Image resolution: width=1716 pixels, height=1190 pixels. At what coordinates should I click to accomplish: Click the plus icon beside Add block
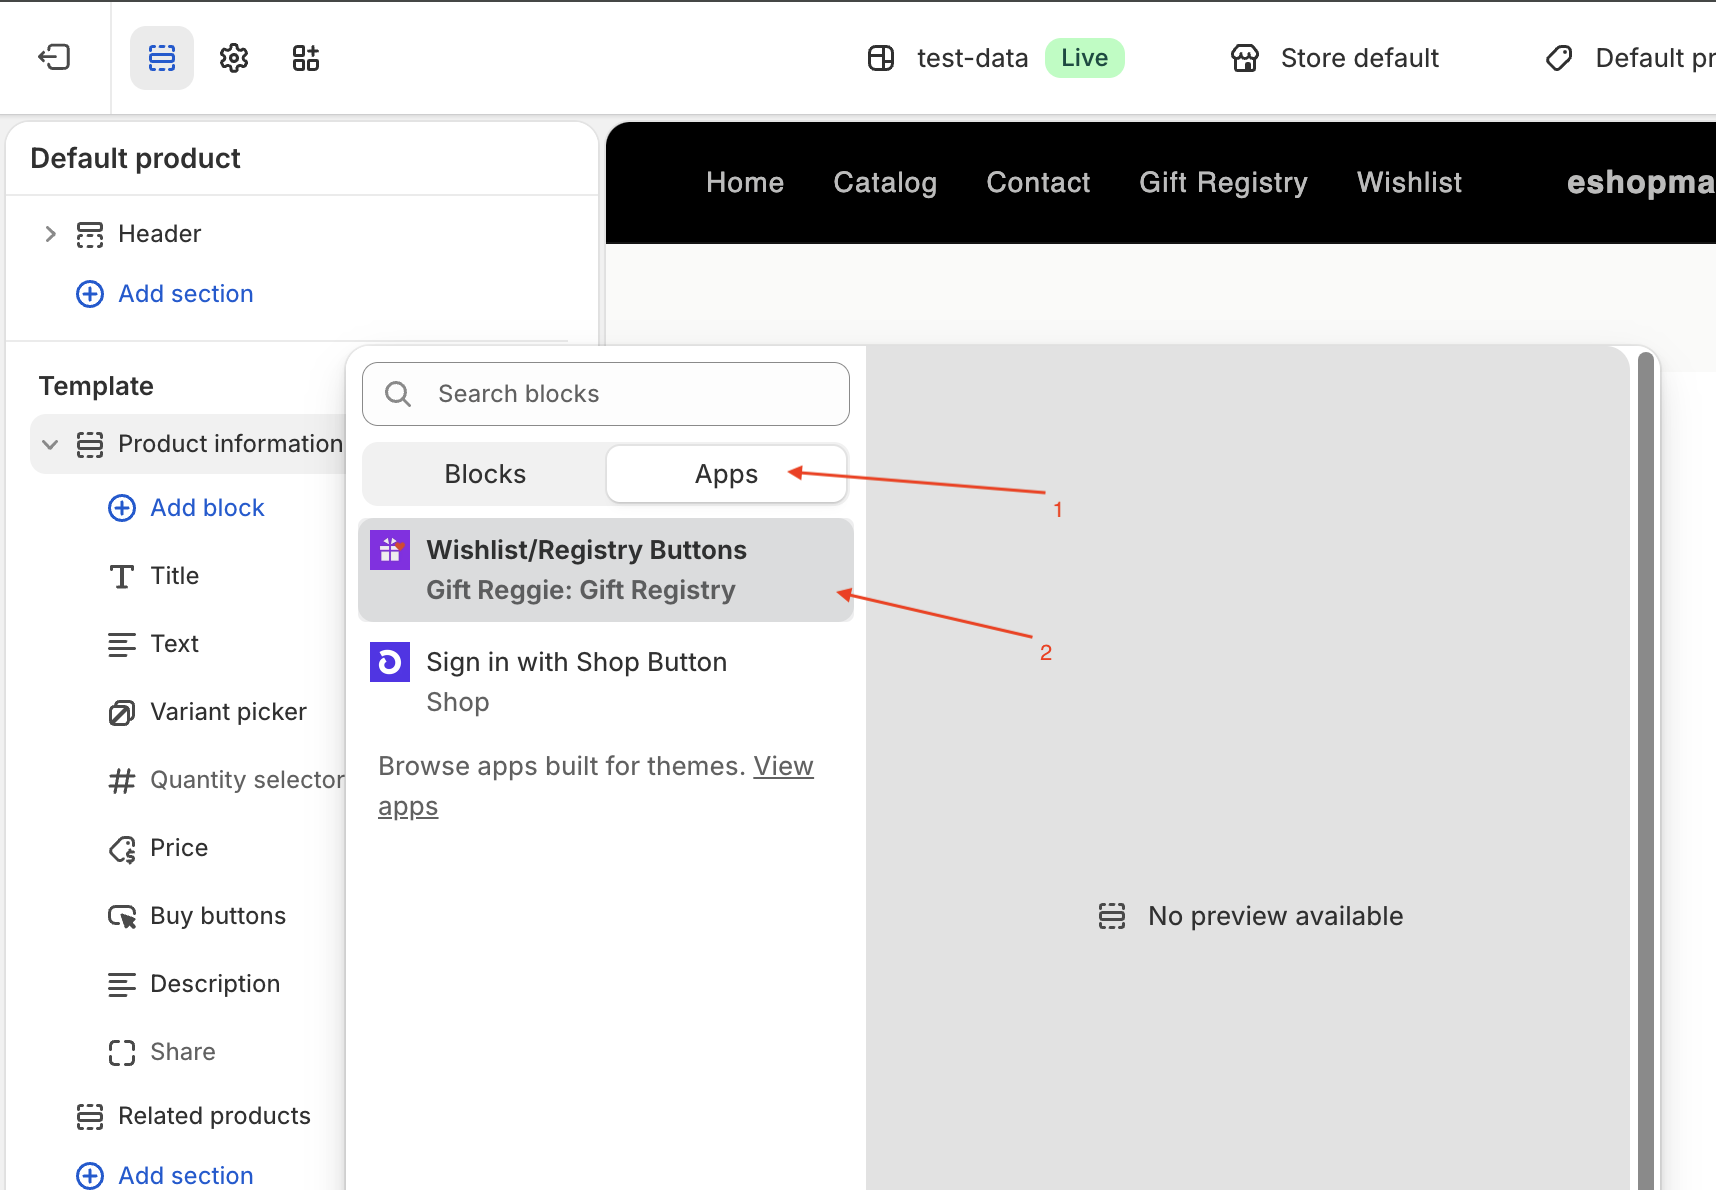tap(122, 508)
